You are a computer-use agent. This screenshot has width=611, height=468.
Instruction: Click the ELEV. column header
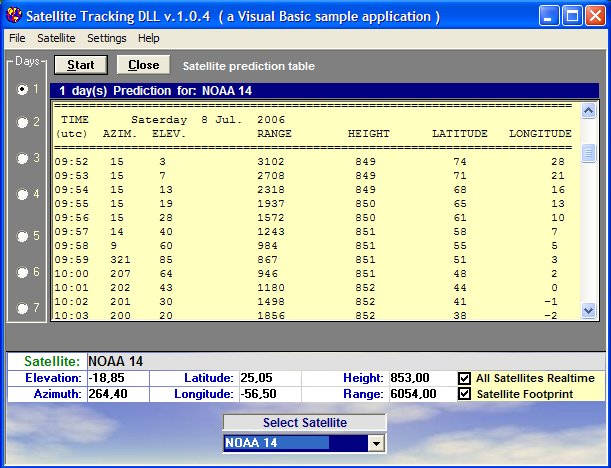(x=169, y=134)
